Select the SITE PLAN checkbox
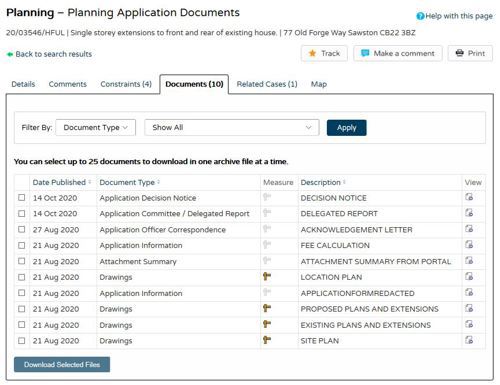This screenshot has width=500, height=385. pos(22,341)
